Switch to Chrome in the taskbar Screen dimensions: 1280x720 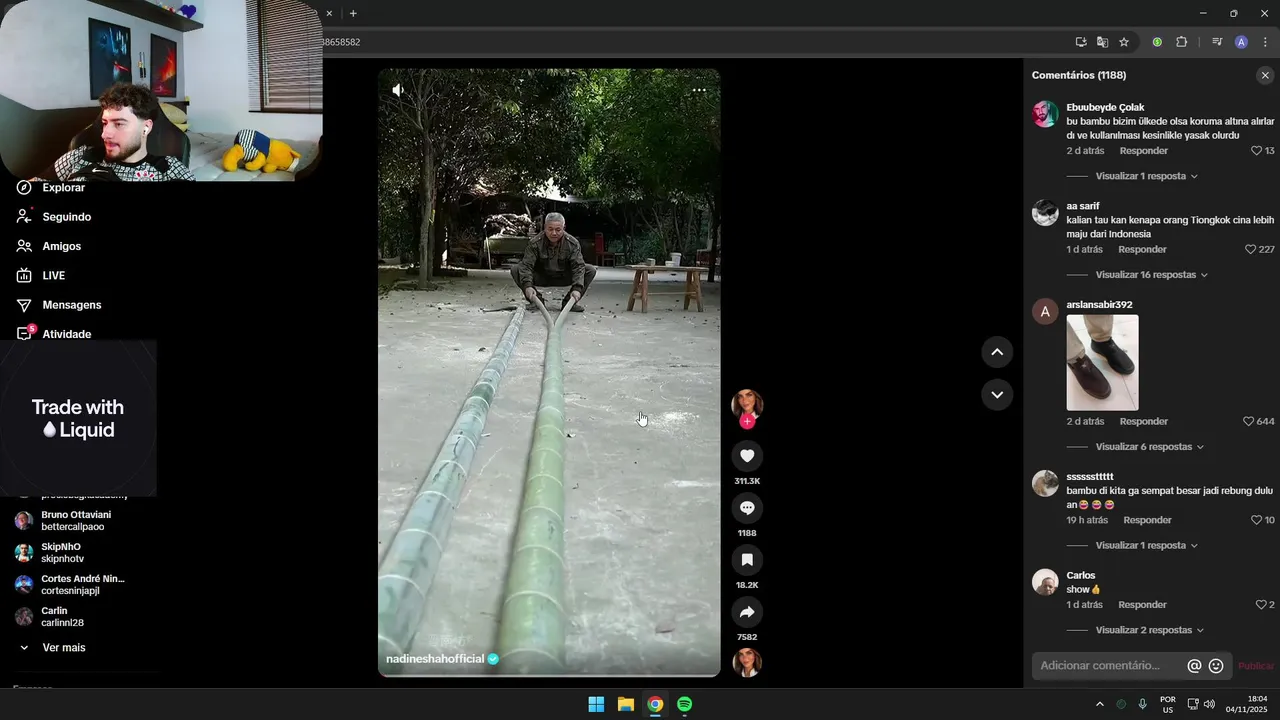655,704
